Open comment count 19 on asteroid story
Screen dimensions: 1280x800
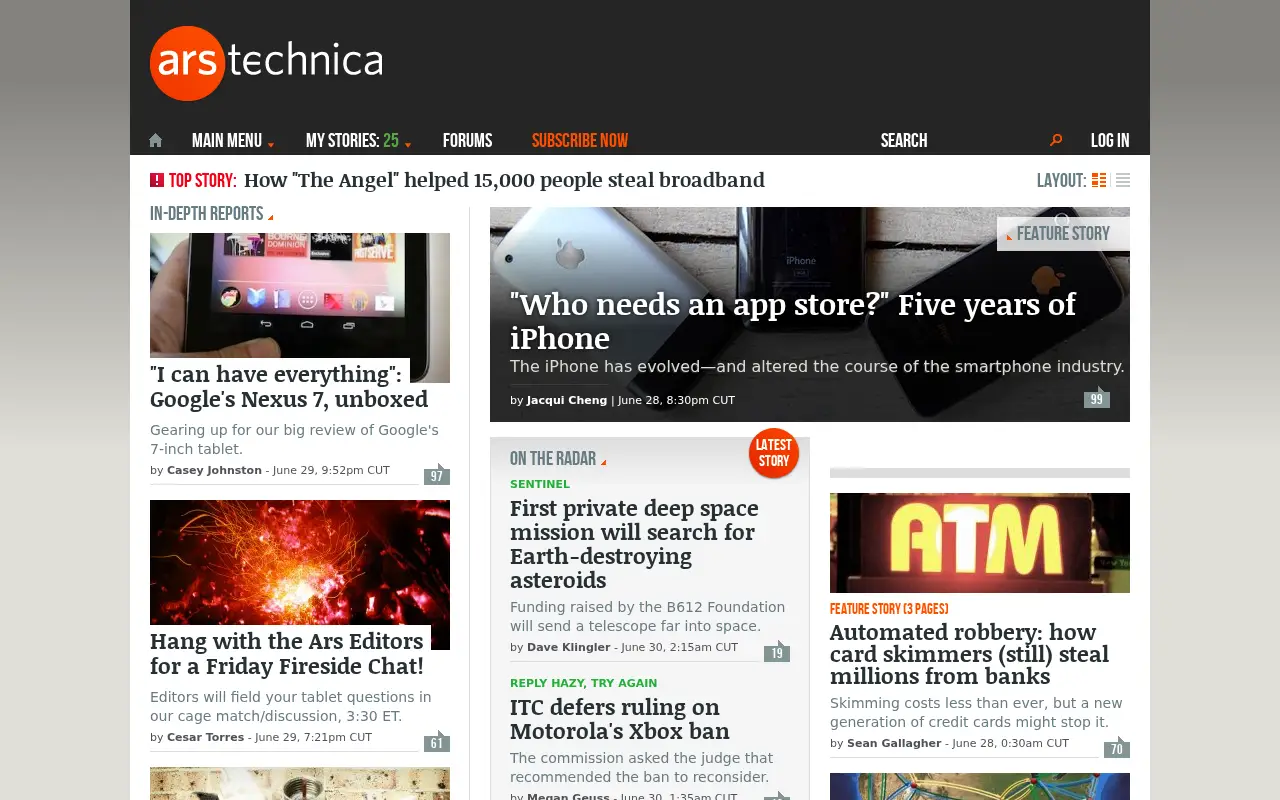[x=777, y=651]
